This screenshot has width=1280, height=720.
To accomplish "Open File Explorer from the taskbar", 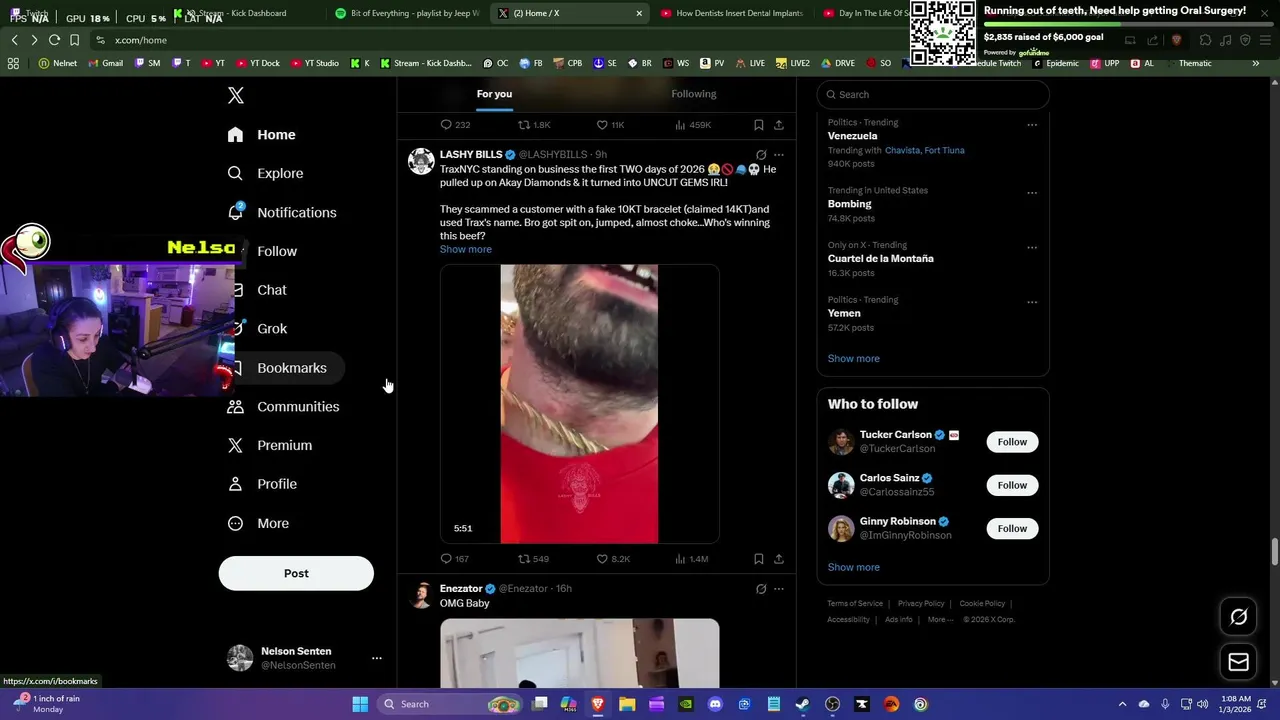I will tap(627, 704).
